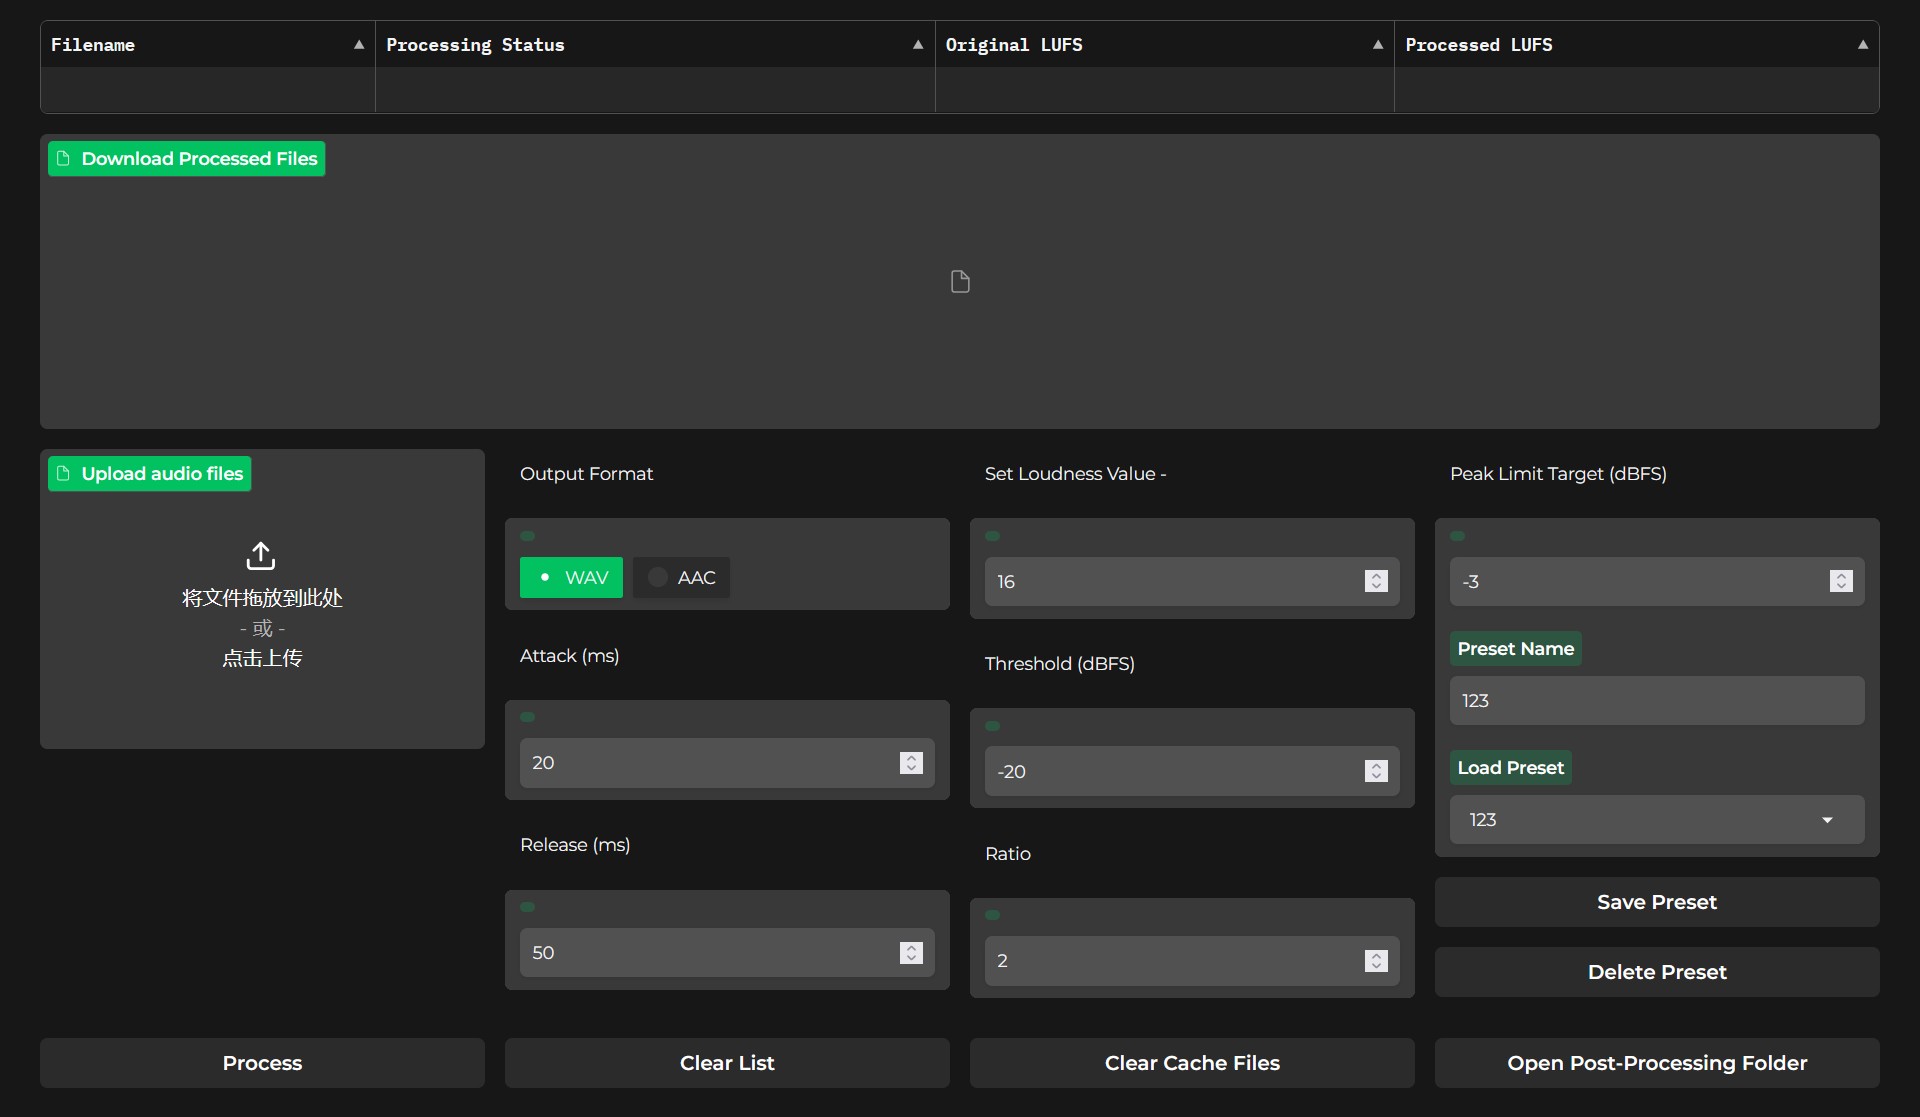This screenshot has width=1920, height=1117.
Task: Select WAV output format
Action: point(571,578)
